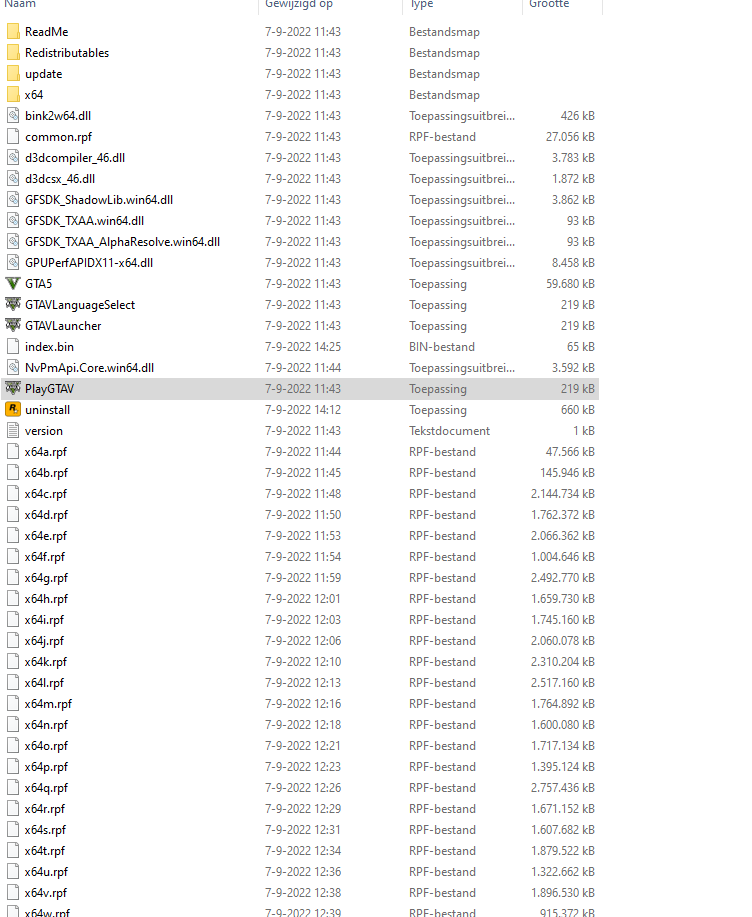Click the size value 27.056 kB
752x917 pixels.
coord(570,137)
